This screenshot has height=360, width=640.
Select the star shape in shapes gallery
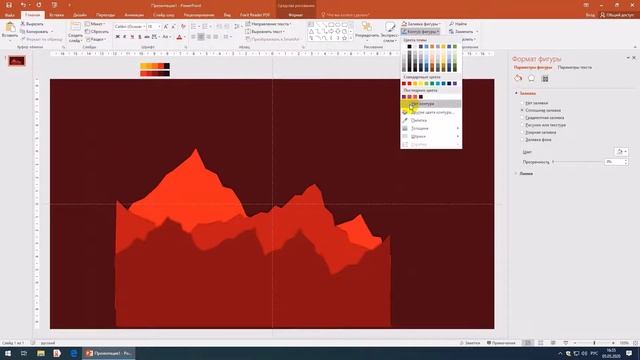point(344,38)
